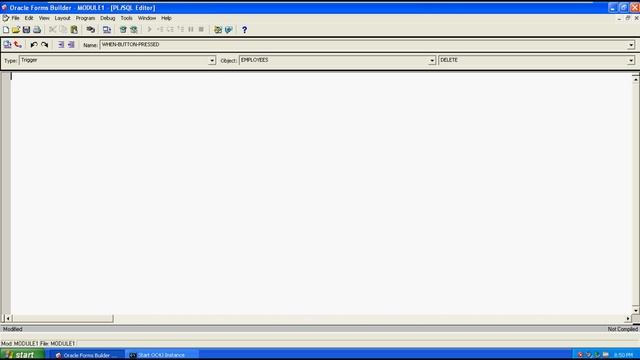Click the Mod: MODULE1 File: MODULE1 status text
The image size is (640, 360).
click(38, 344)
